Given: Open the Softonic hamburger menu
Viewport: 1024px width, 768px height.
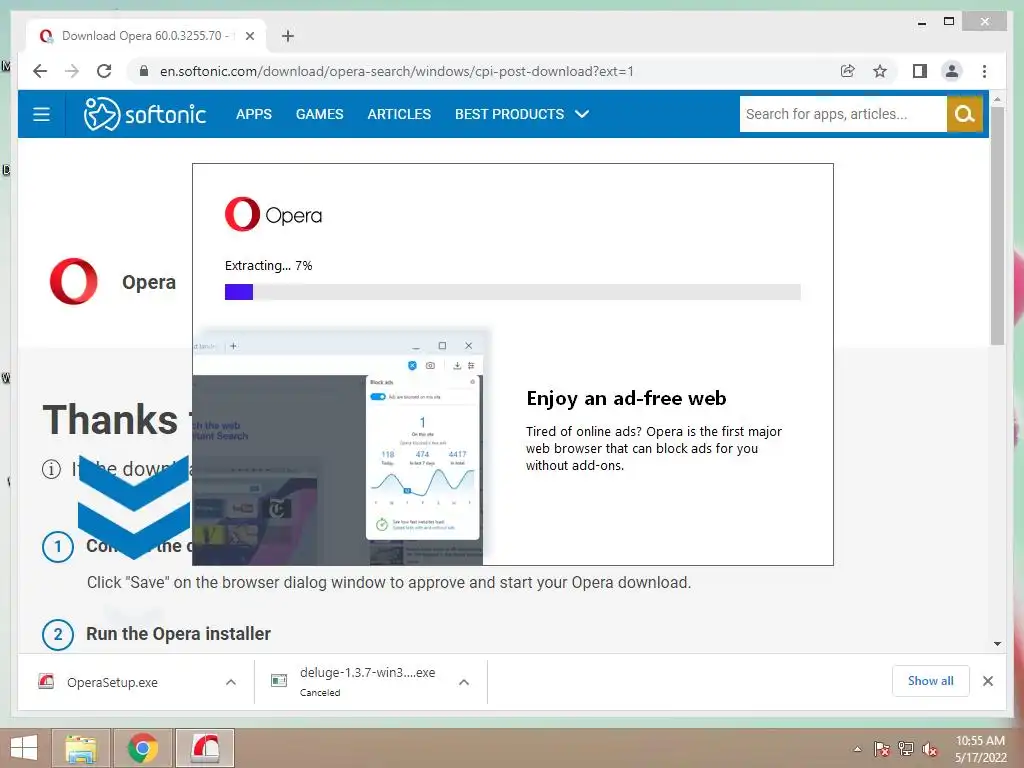Looking at the screenshot, I should [x=41, y=114].
